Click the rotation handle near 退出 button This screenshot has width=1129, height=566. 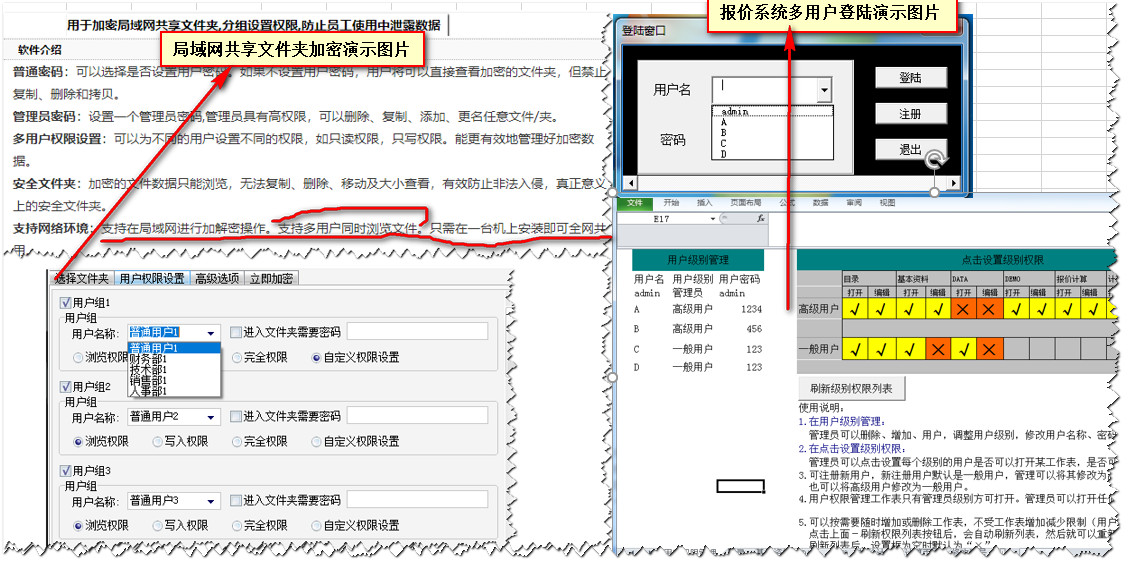934,159
